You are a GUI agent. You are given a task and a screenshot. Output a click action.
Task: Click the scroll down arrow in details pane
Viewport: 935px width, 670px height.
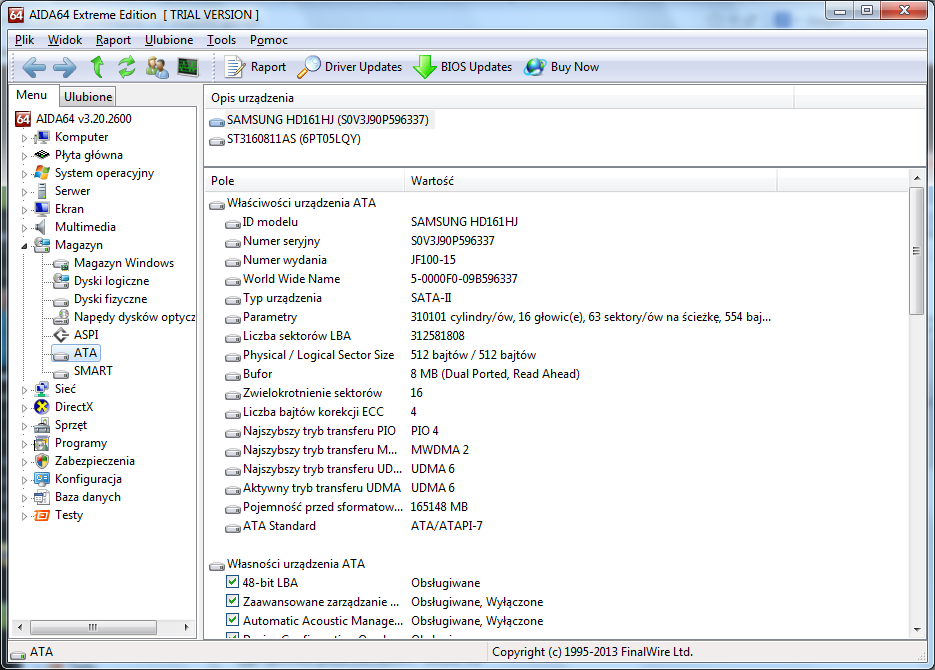(917, 629)
